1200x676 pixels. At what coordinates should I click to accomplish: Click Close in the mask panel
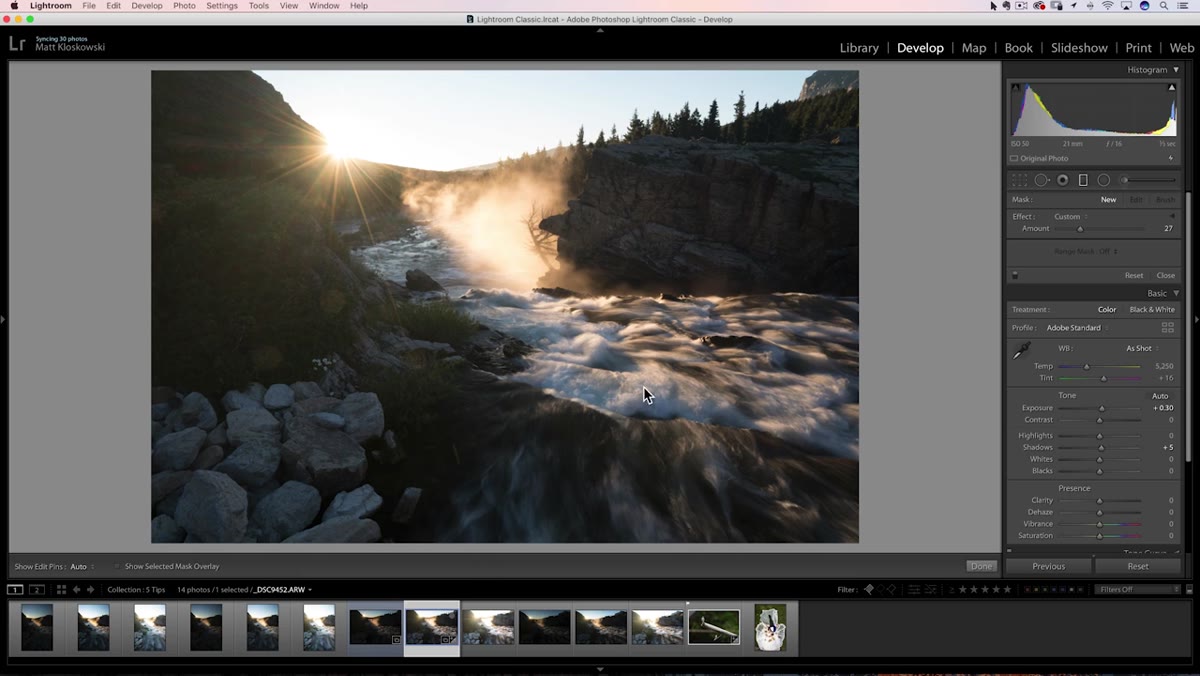[1166, 276]
